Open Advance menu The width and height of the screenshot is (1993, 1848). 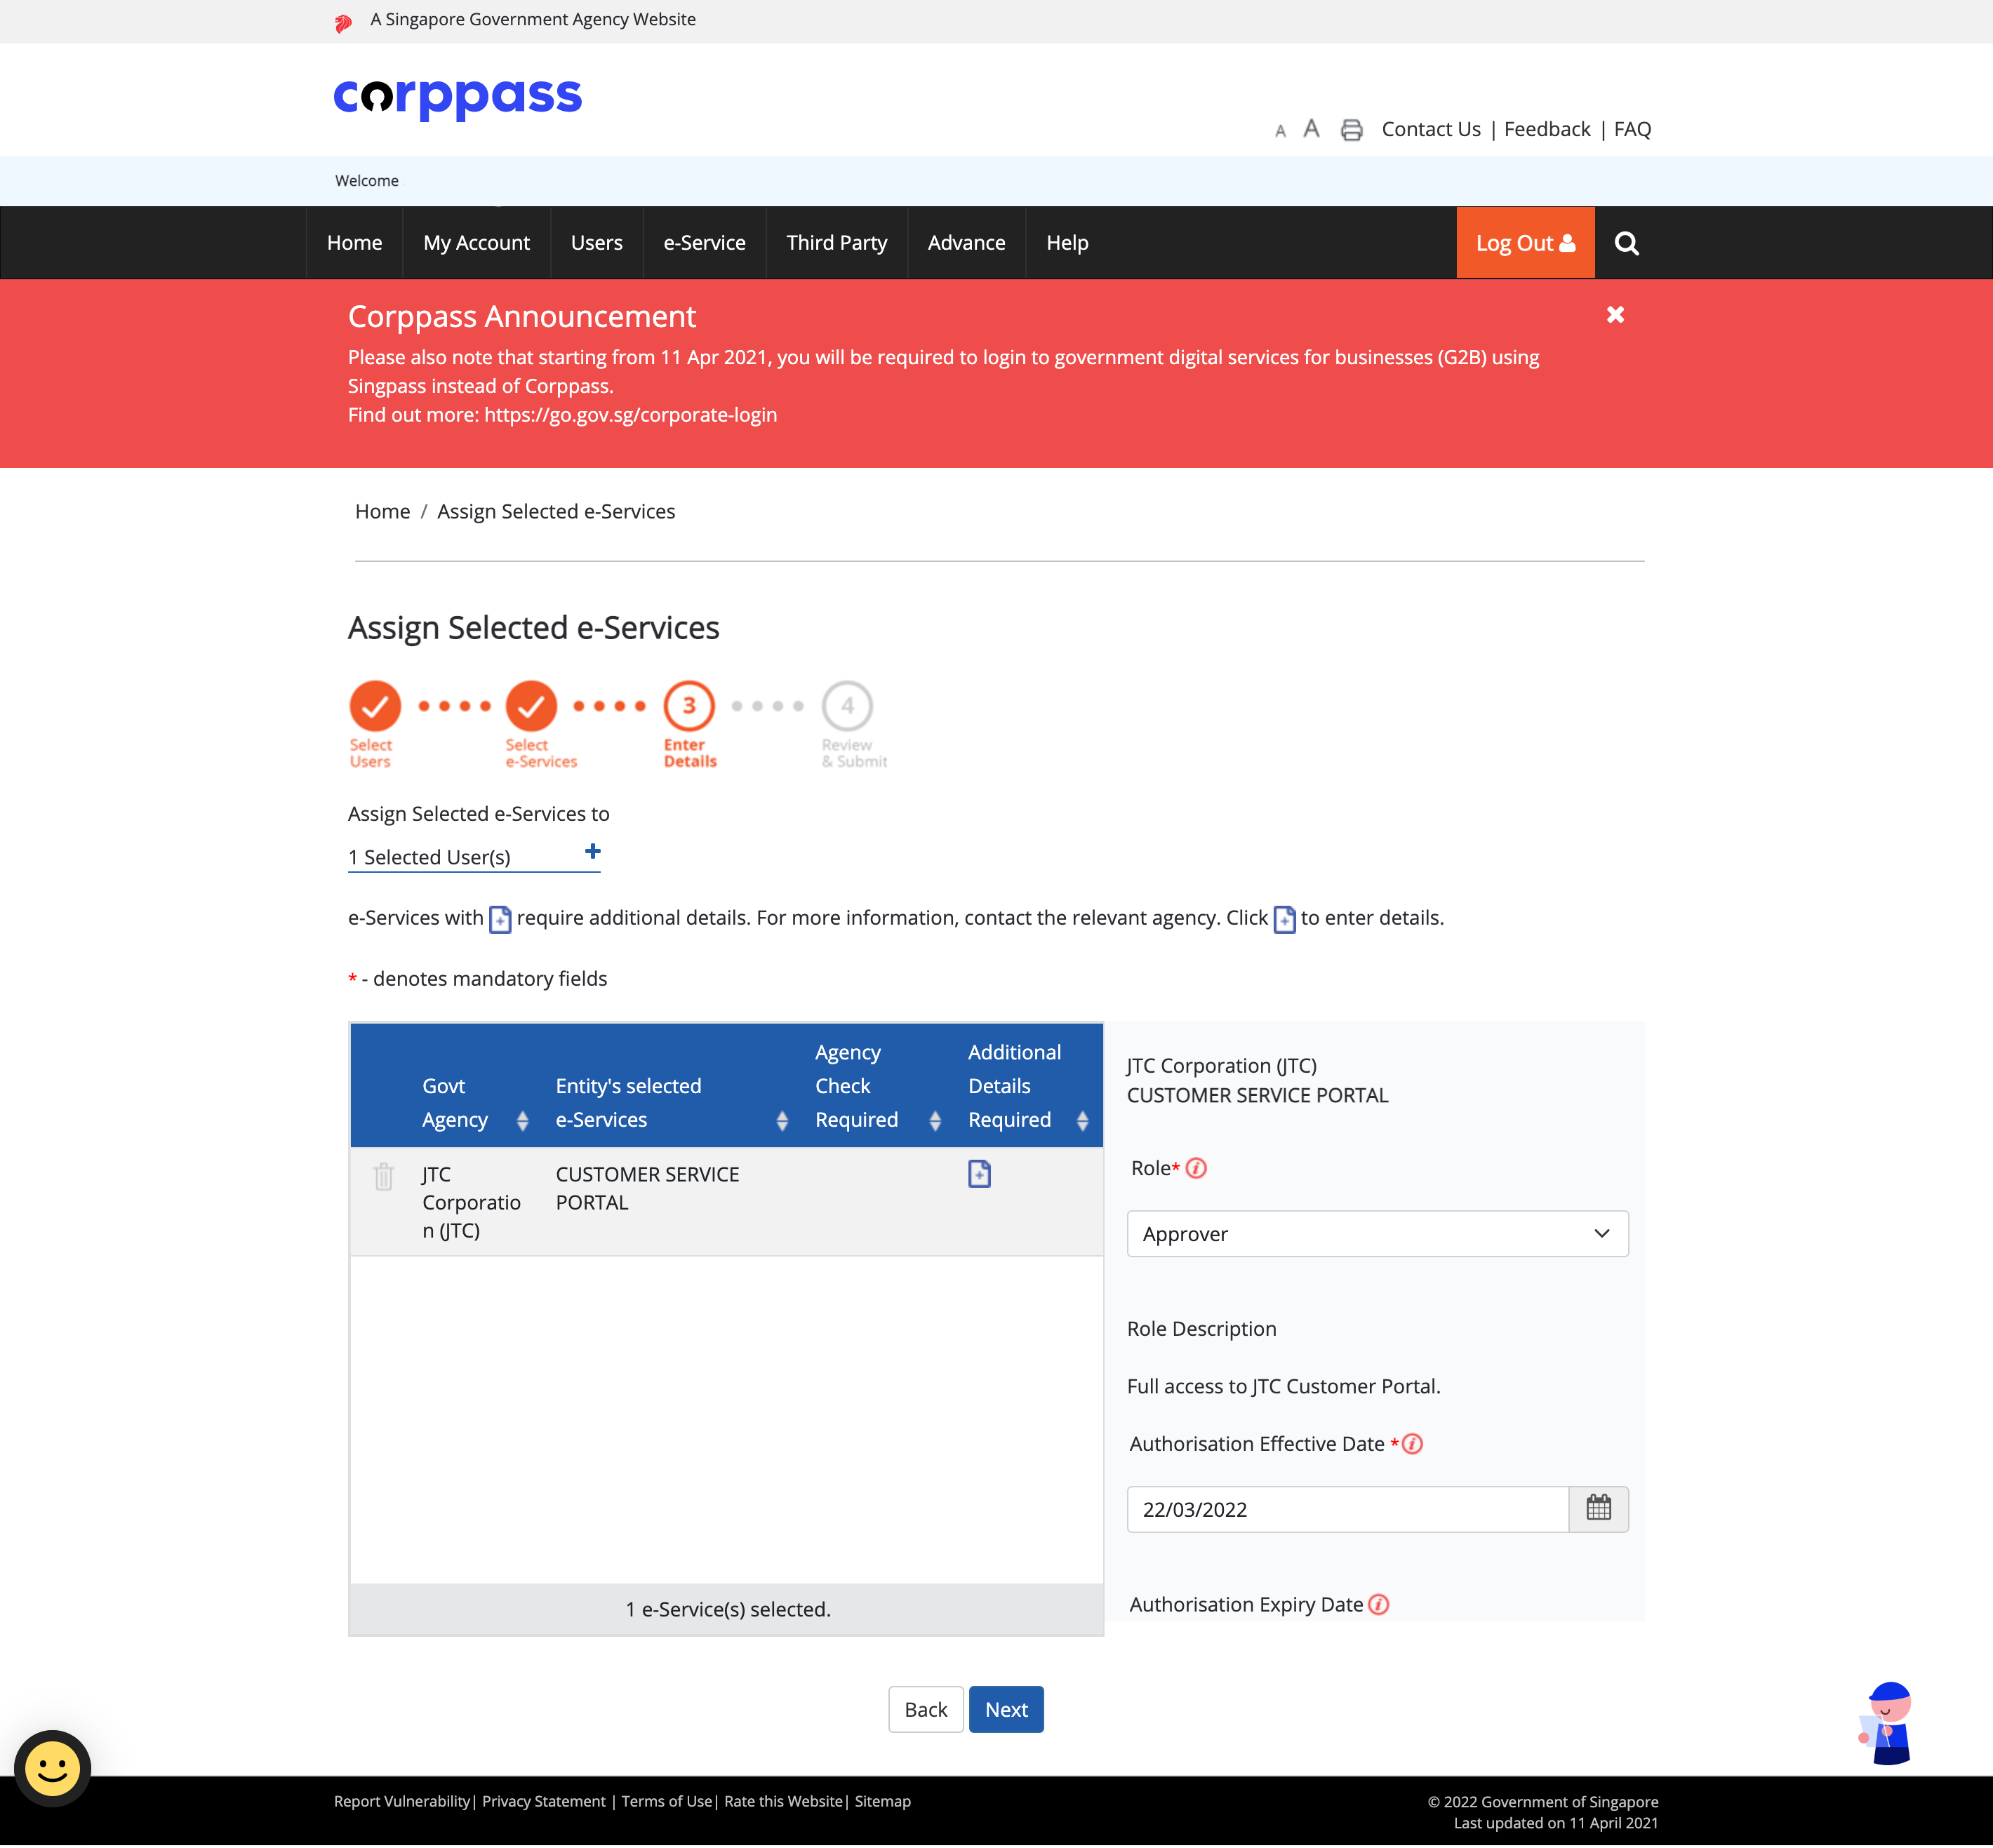(x=966, y=243)
